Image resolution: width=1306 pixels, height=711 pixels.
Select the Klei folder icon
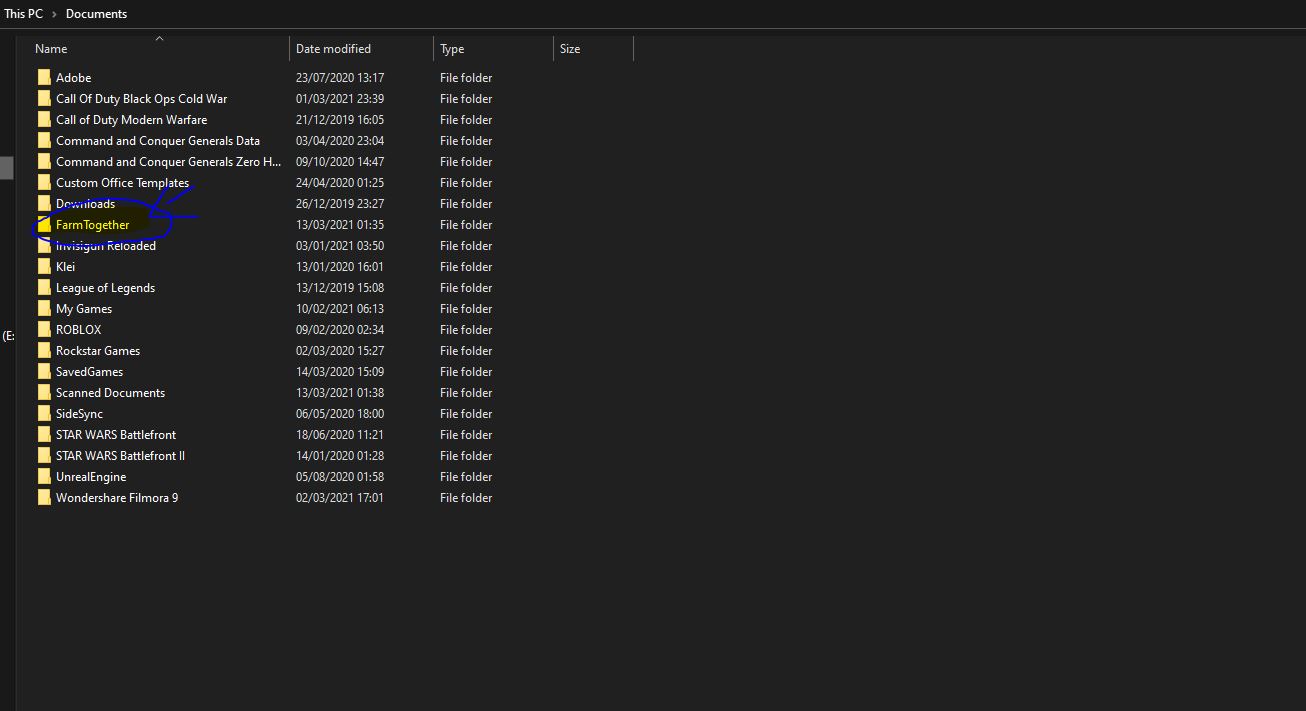tap(44, 267)
